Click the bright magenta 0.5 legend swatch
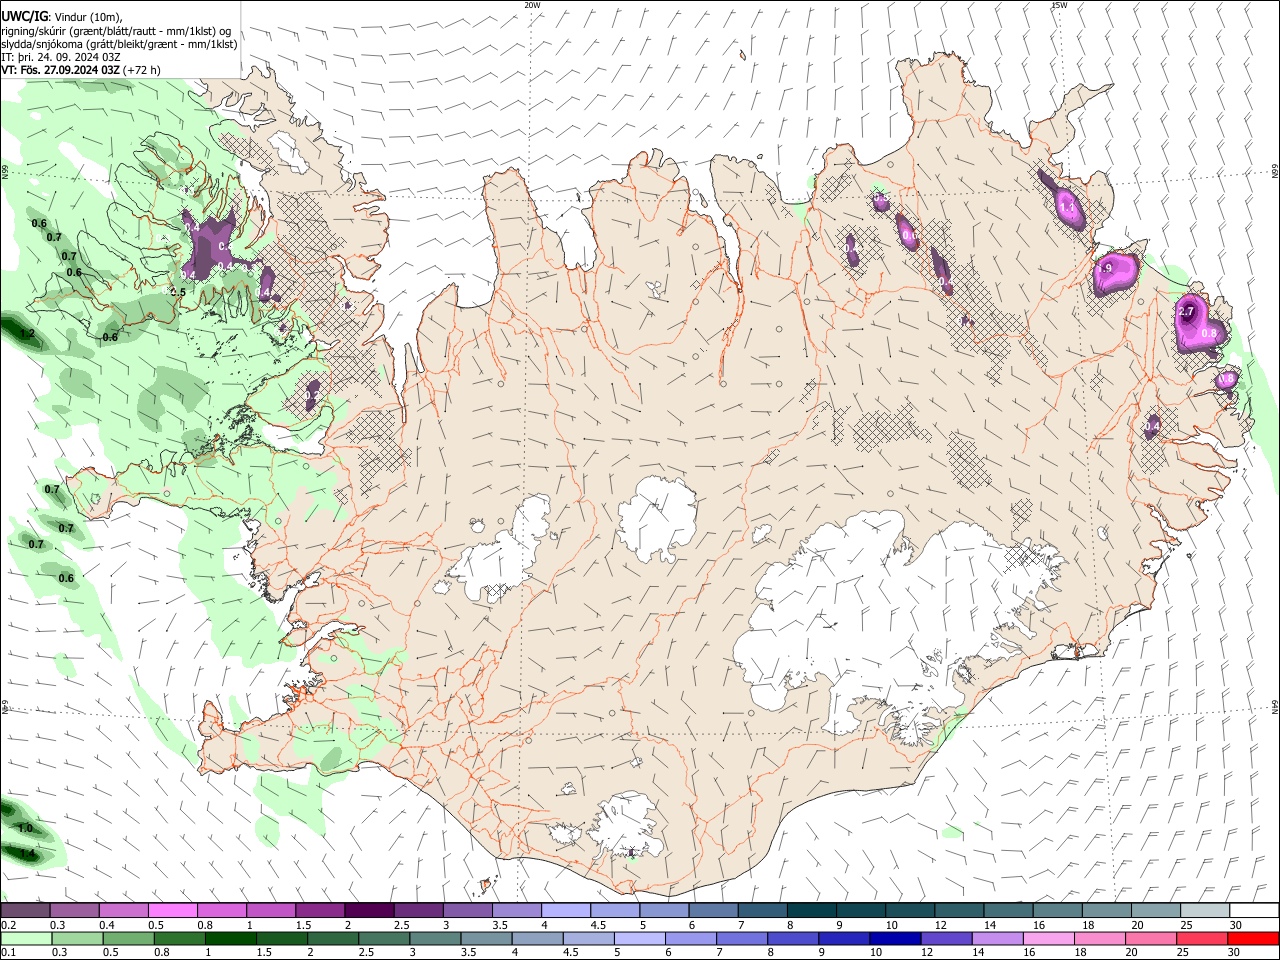The height and width of the screenshot is (960, 1280). 172,910
